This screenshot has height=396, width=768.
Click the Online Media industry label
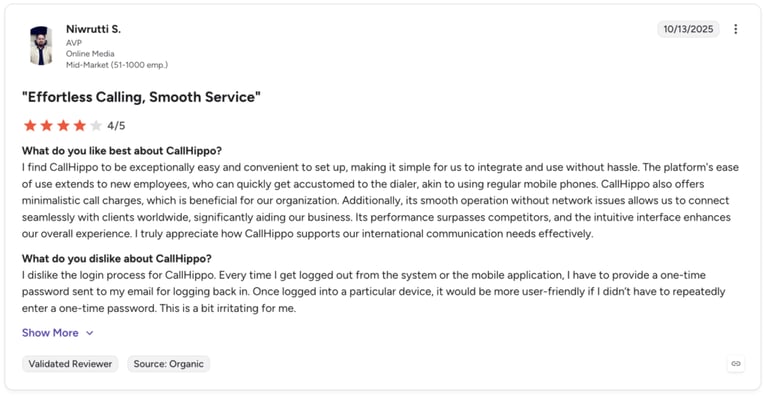point(90,54)
